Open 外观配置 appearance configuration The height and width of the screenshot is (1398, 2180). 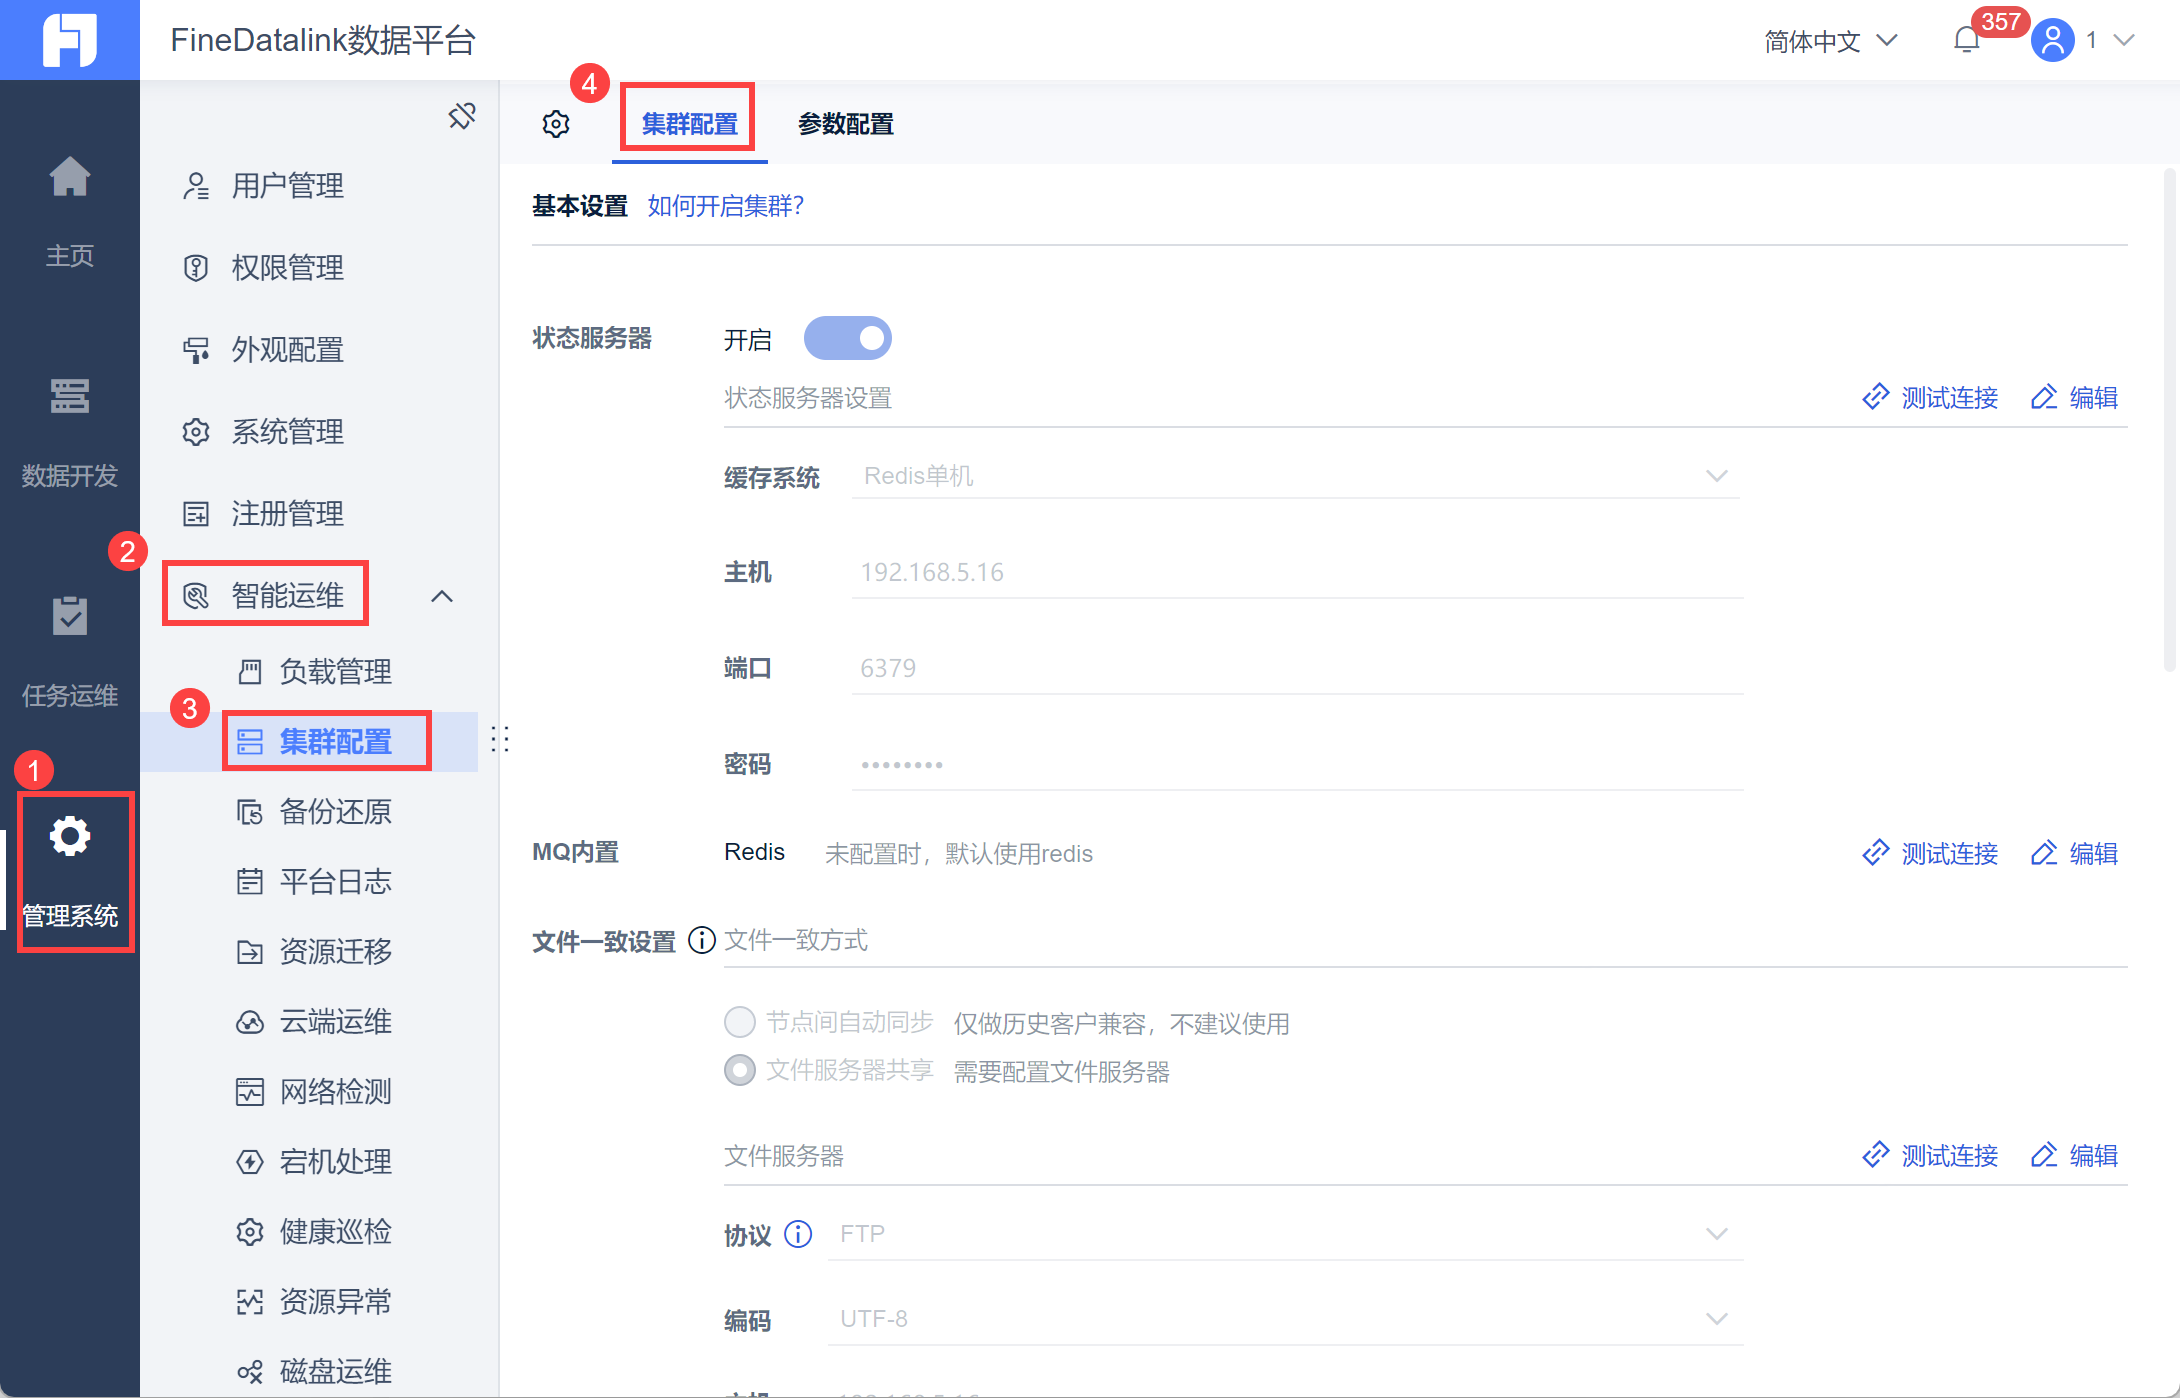287,349
